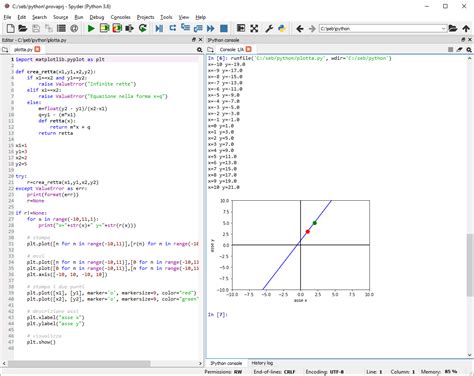Open the Source menu
The width and height of the screenshot is (474, 376).
point(60,17)
